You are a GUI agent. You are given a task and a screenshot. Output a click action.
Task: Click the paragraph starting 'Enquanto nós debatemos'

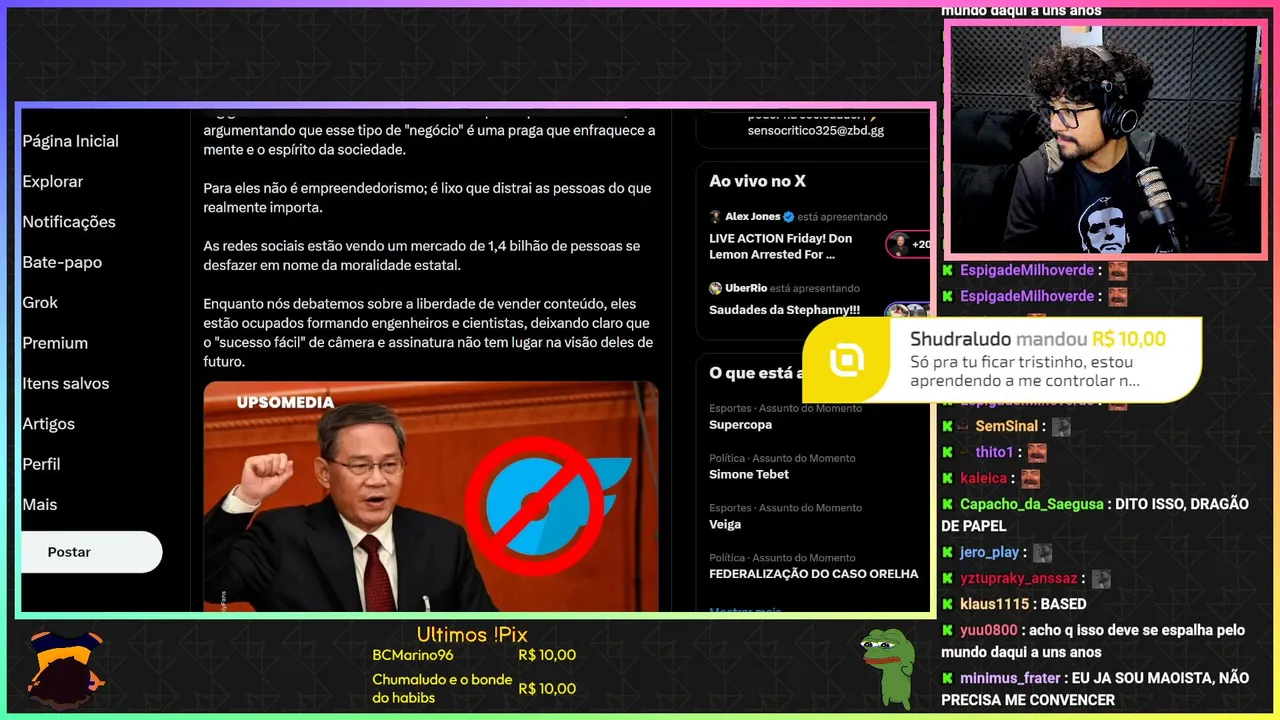[x=428, y=332]
